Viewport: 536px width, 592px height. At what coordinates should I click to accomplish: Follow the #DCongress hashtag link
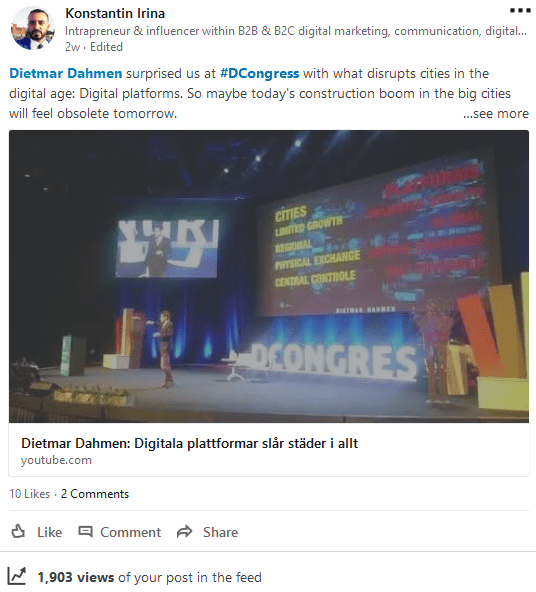pos(259,73)
